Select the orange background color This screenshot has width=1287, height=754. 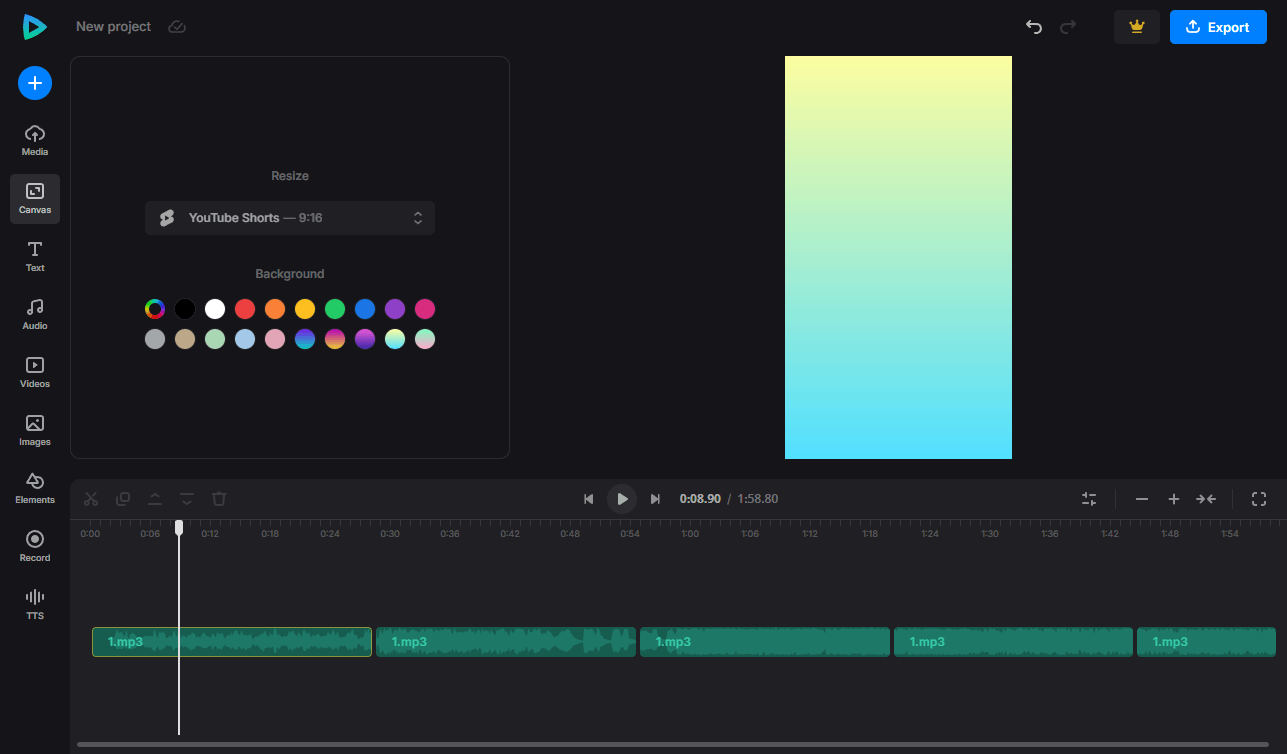[275, 309]
